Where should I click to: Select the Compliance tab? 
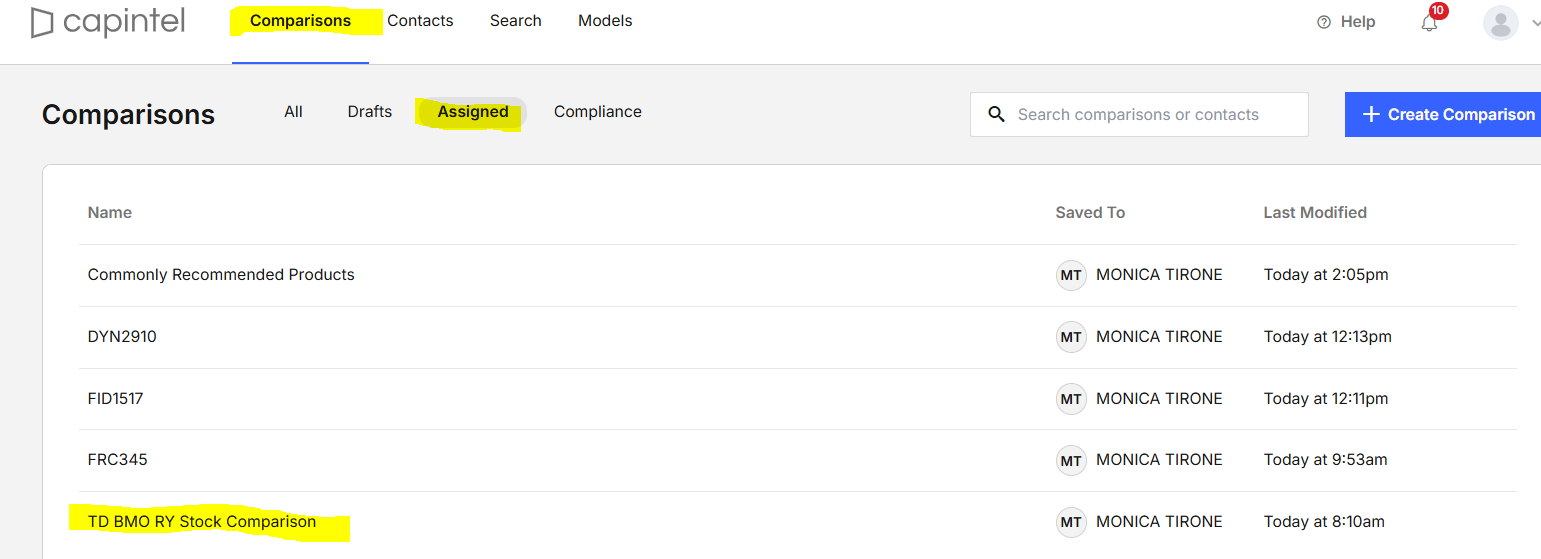point(598,112)
